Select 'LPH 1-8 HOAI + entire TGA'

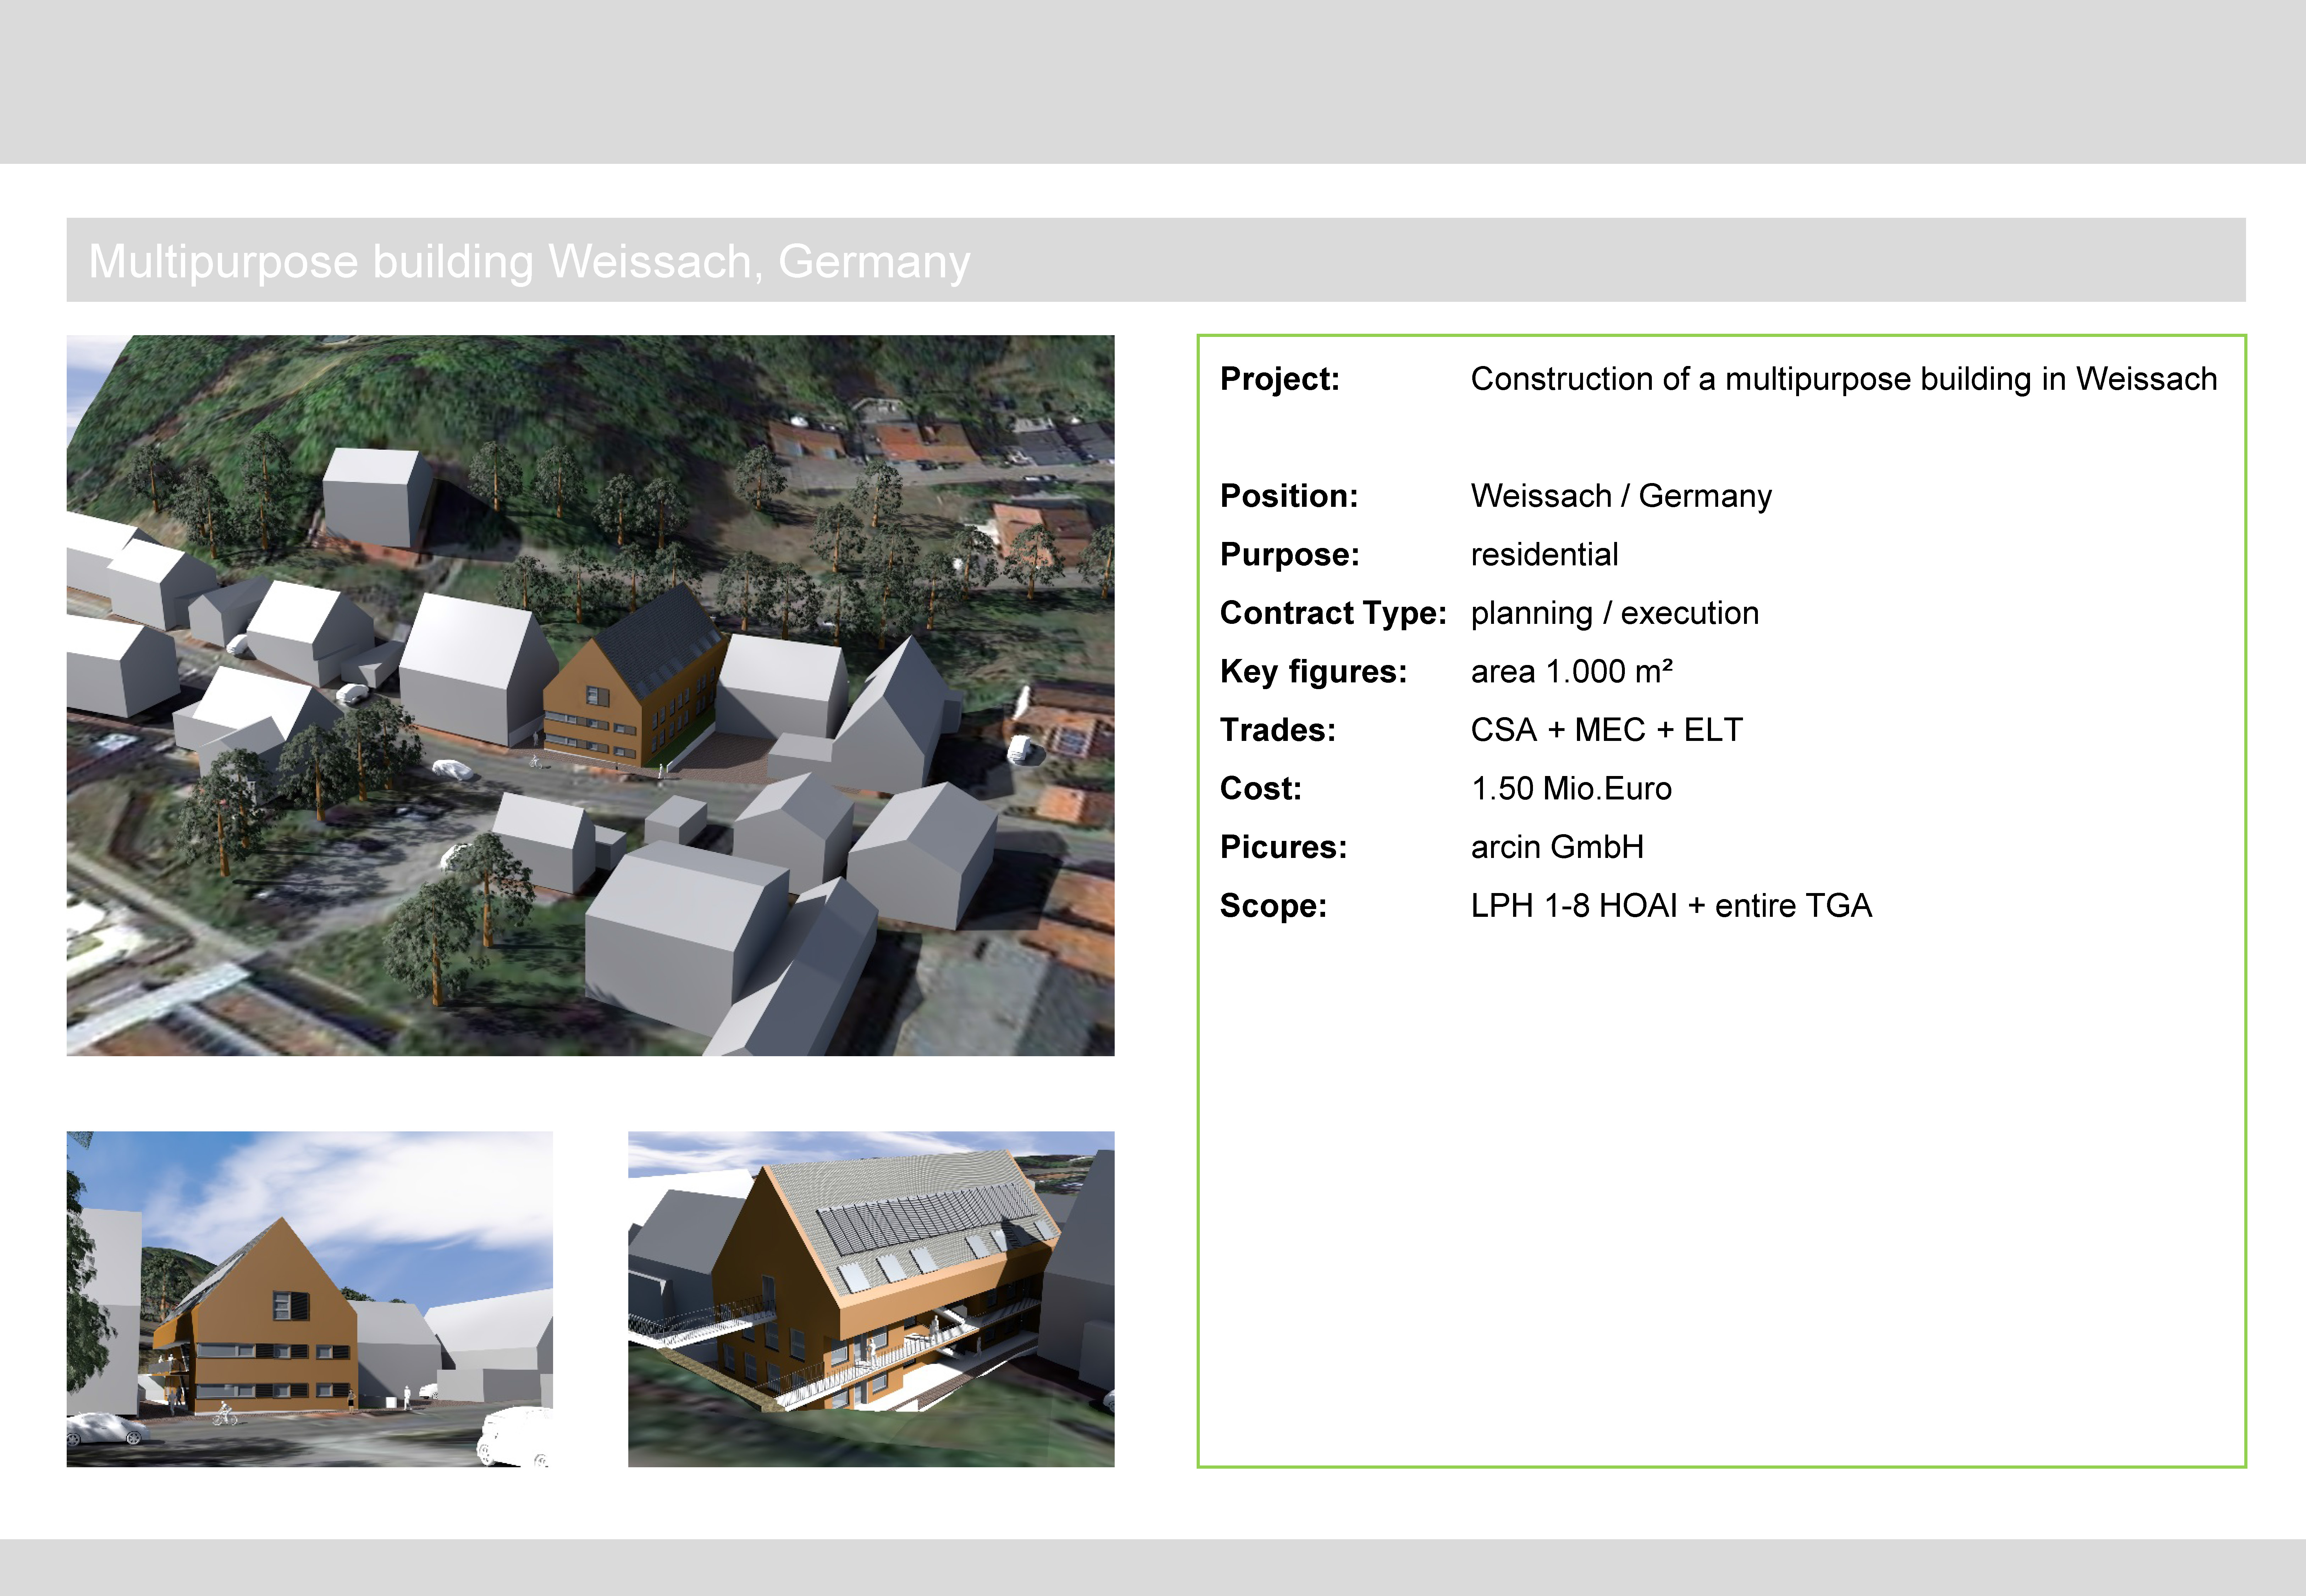pyautogui.click(x=1671, y=906)
